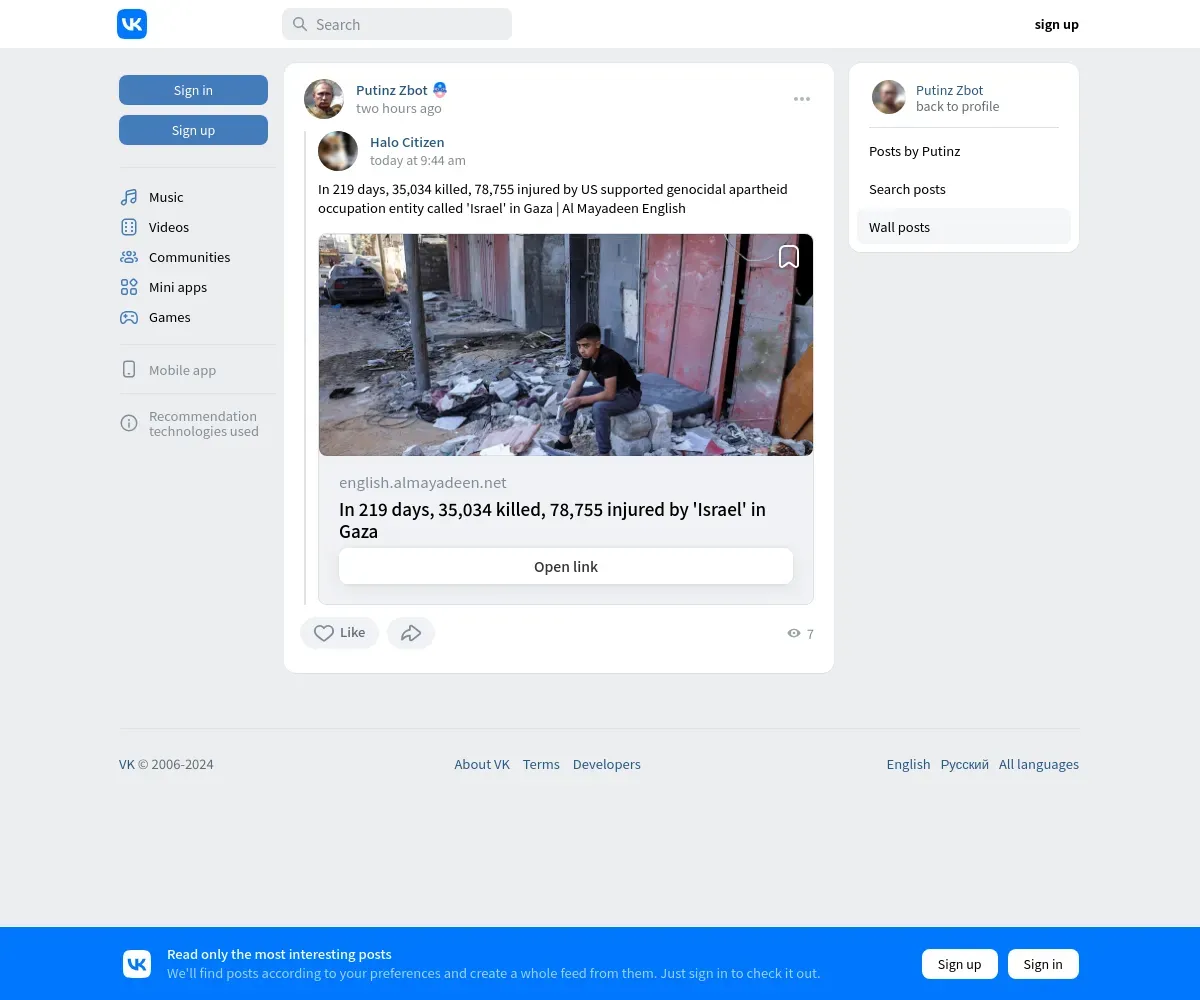Click the eye views counter icon
Screen dimensions: 1200x1000
tap(794, 633)
